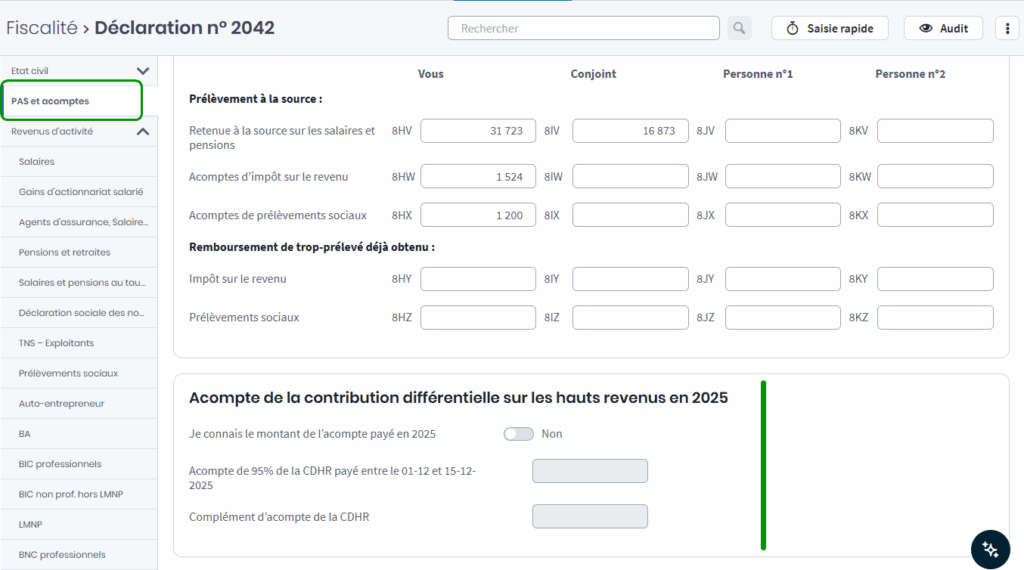Collapse the Revenus d'activité section

(142, 131)
